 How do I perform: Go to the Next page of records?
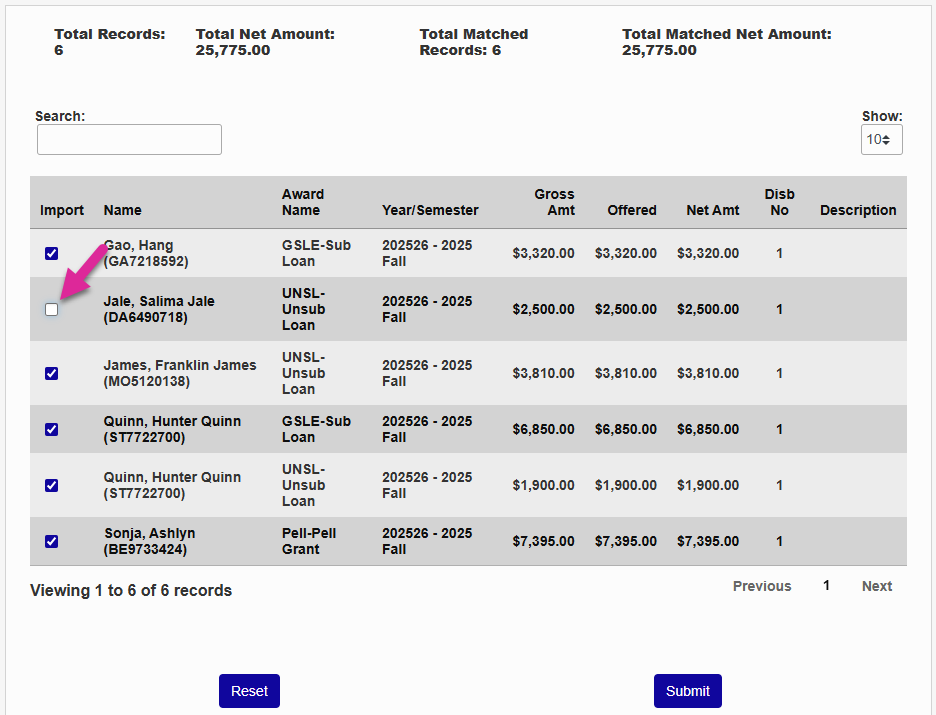(876, 587)
